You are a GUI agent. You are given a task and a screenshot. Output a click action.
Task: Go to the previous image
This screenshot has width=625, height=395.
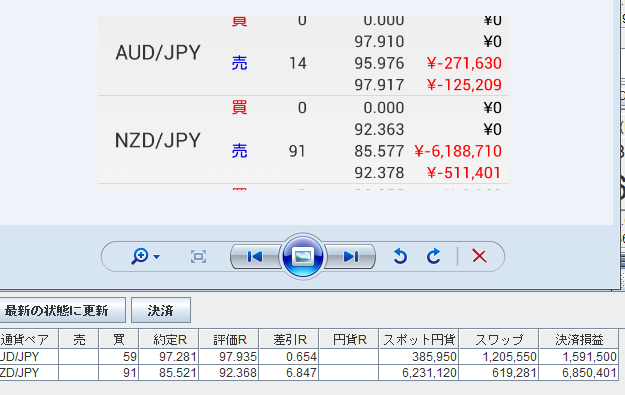point(255,257)
